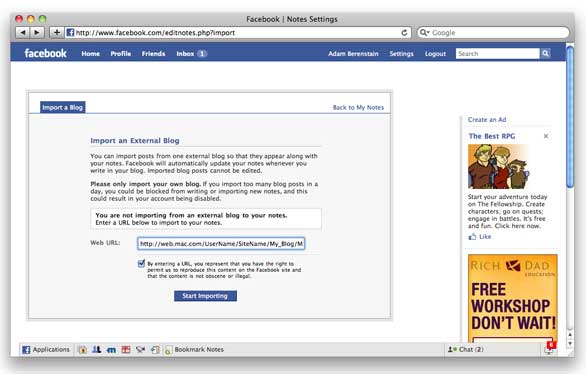The width and height of the screenshot is (586, 374).
Task: Click Logout in the Facebook header
Action: (435, 54)
